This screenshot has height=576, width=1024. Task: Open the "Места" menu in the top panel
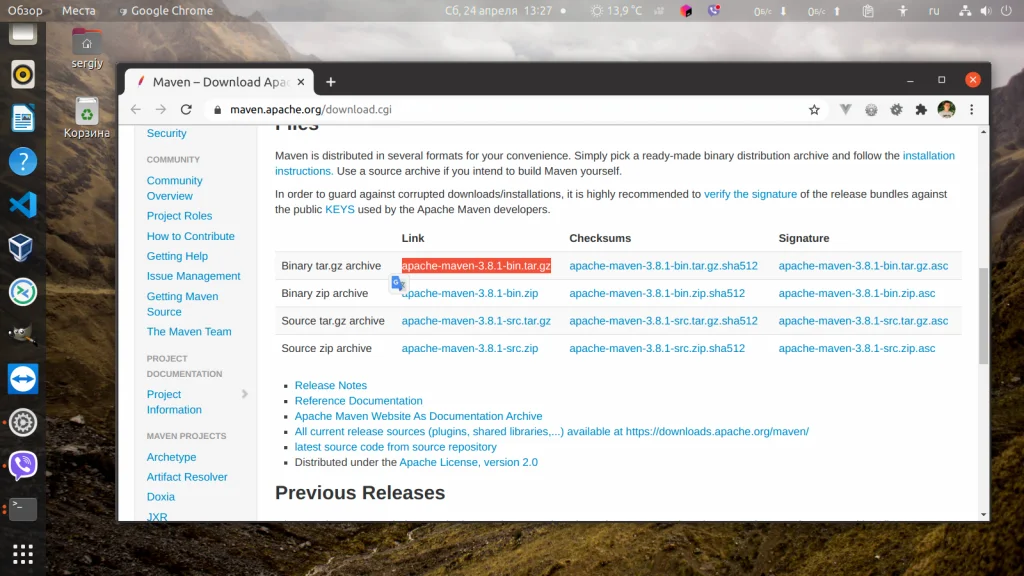coord(78,11)
